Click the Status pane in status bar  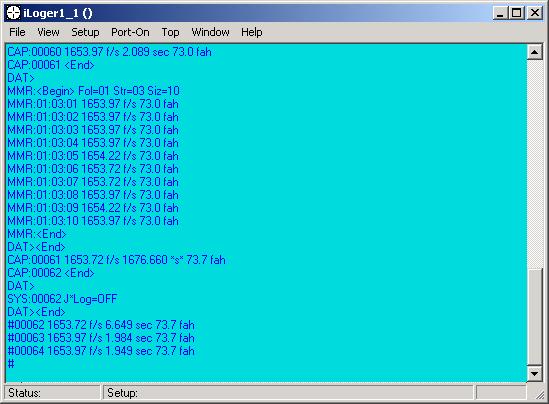pos(53,392)
